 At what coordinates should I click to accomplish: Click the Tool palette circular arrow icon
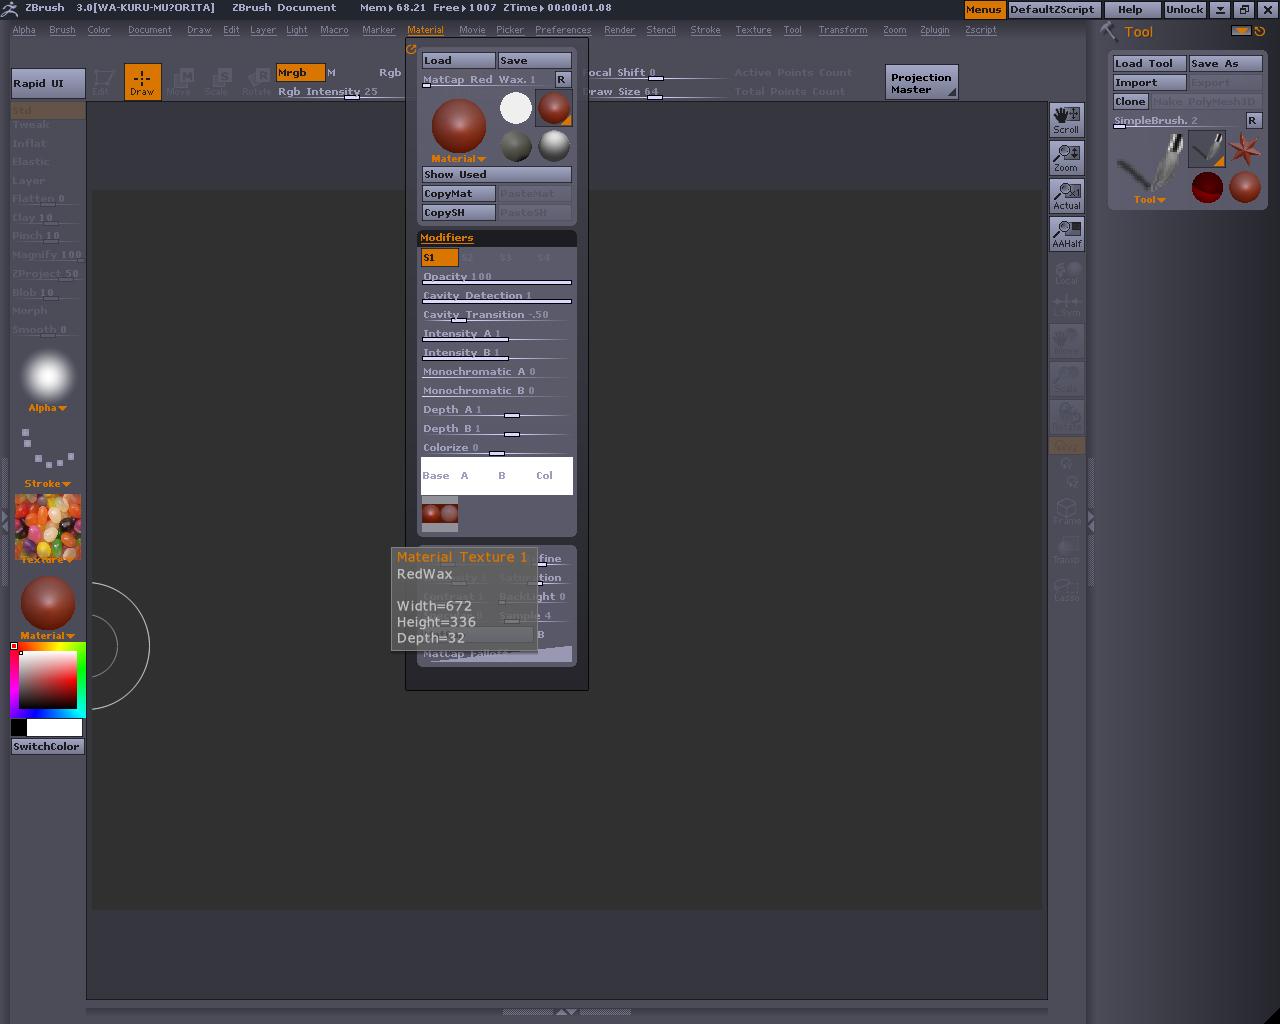[x=1260, y=31]
